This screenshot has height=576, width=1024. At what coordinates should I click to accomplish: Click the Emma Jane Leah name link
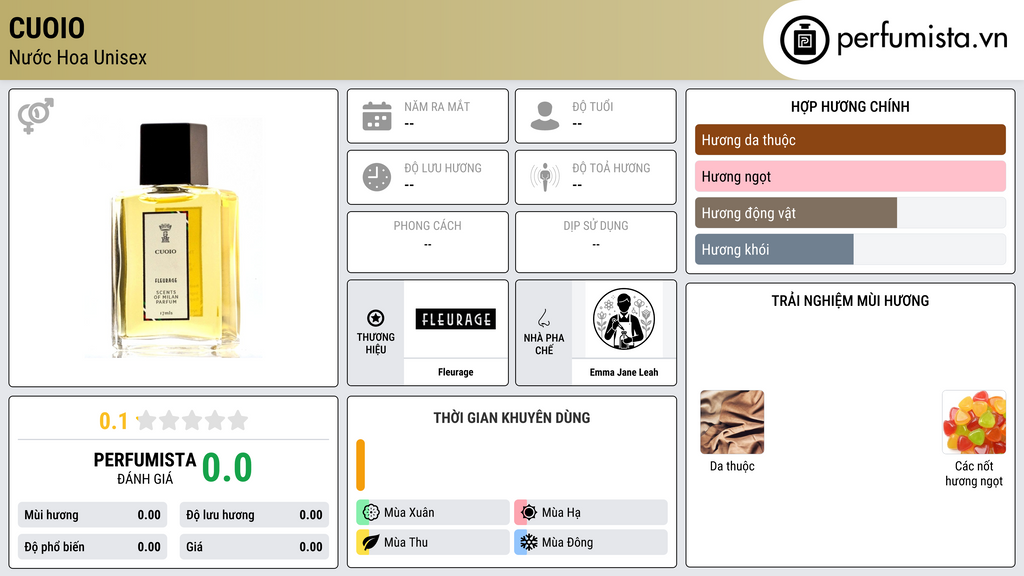(x=624, y=372)
